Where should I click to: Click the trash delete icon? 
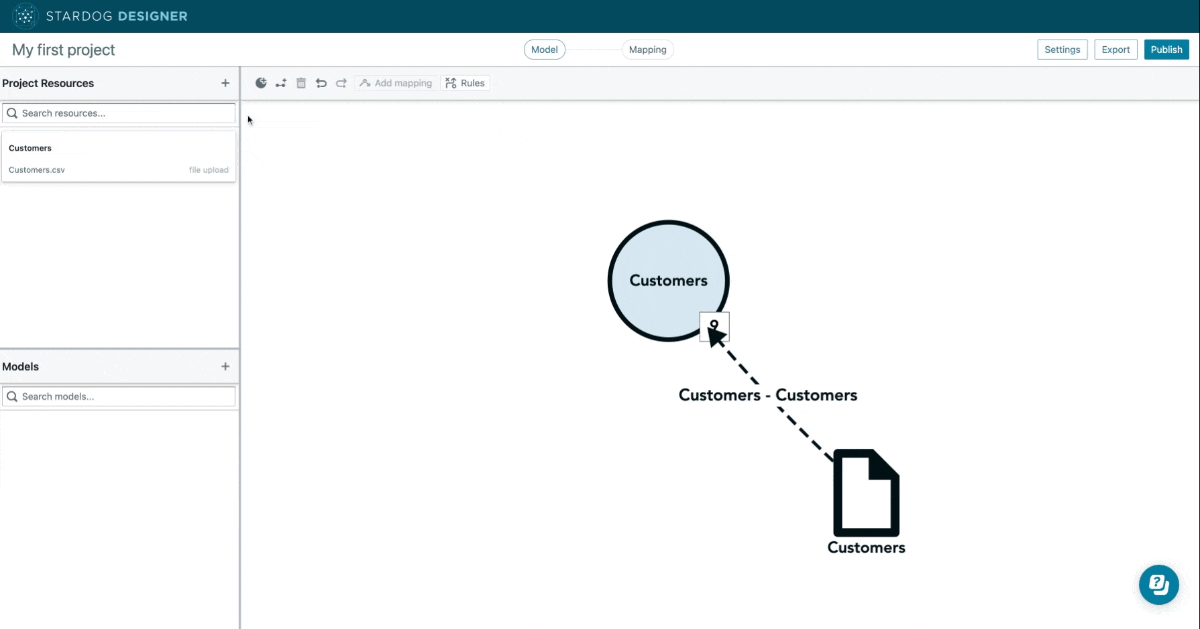(301, 83)
